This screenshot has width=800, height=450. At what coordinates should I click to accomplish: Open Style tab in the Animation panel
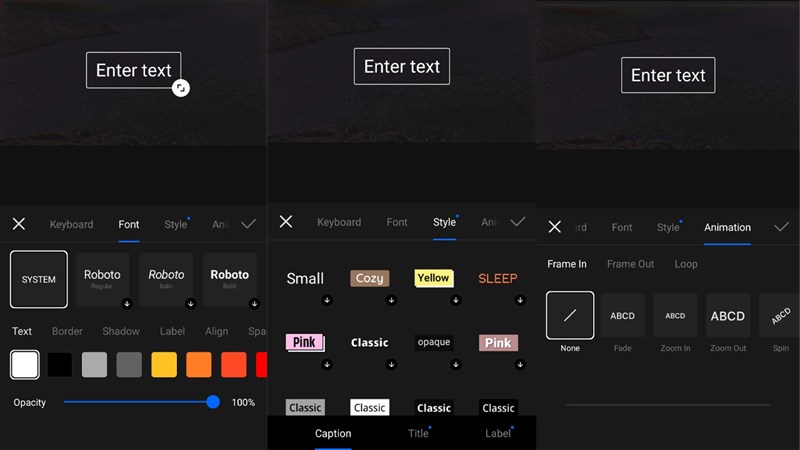pyautogui.click(x=668, y=227)
